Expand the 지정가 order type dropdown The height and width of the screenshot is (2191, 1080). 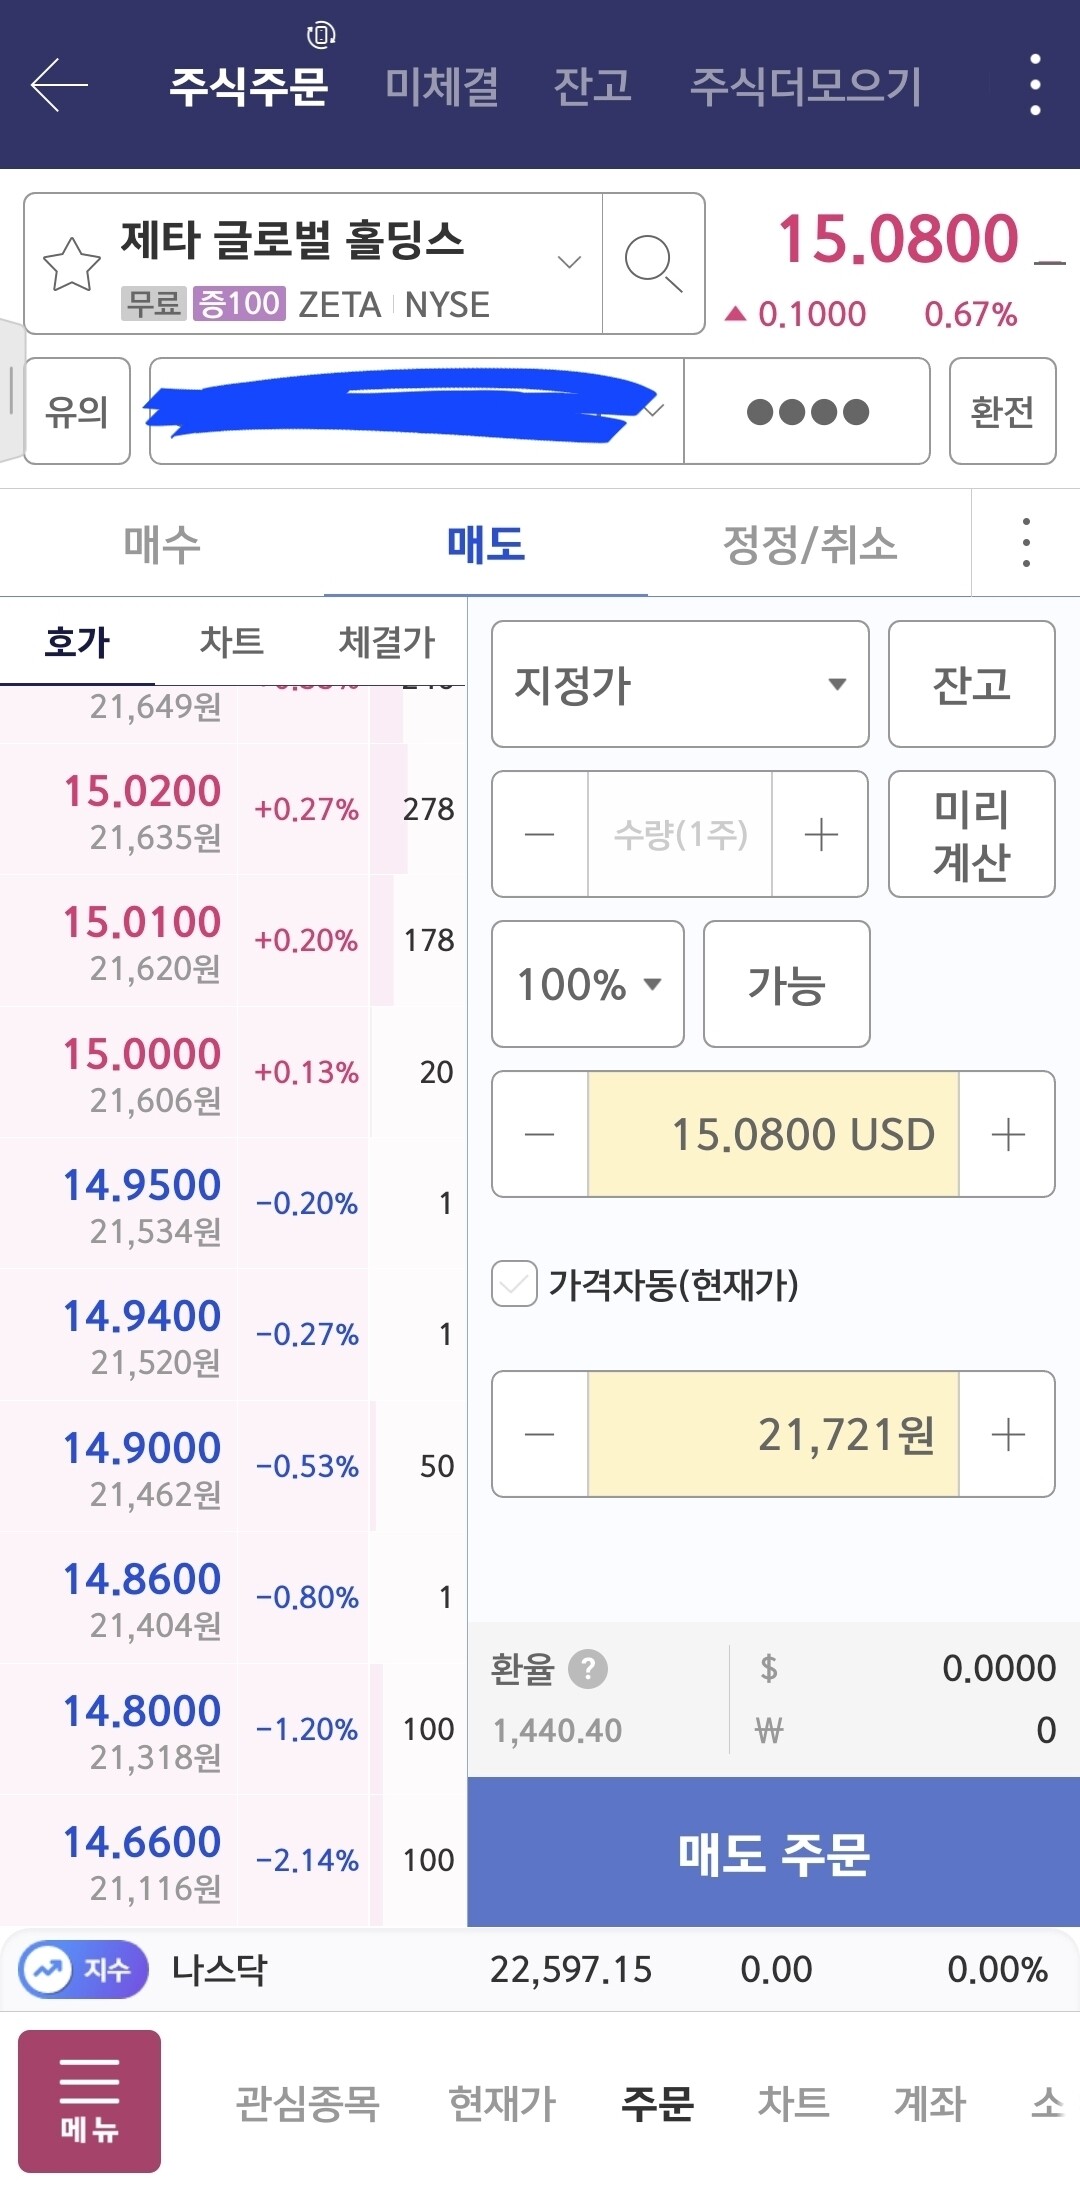coord(680,684)
